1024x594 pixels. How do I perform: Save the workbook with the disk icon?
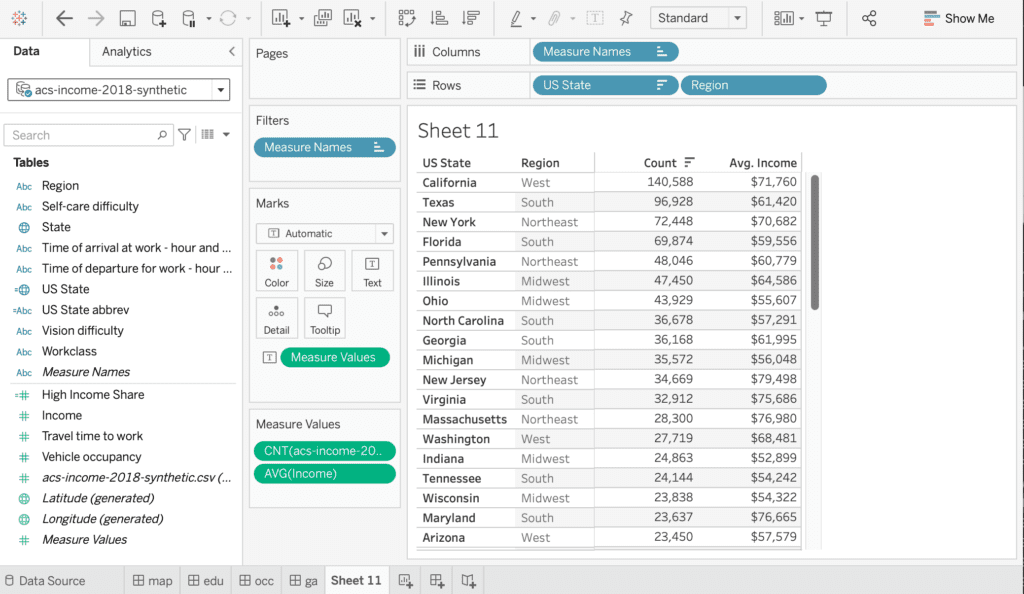127,18
